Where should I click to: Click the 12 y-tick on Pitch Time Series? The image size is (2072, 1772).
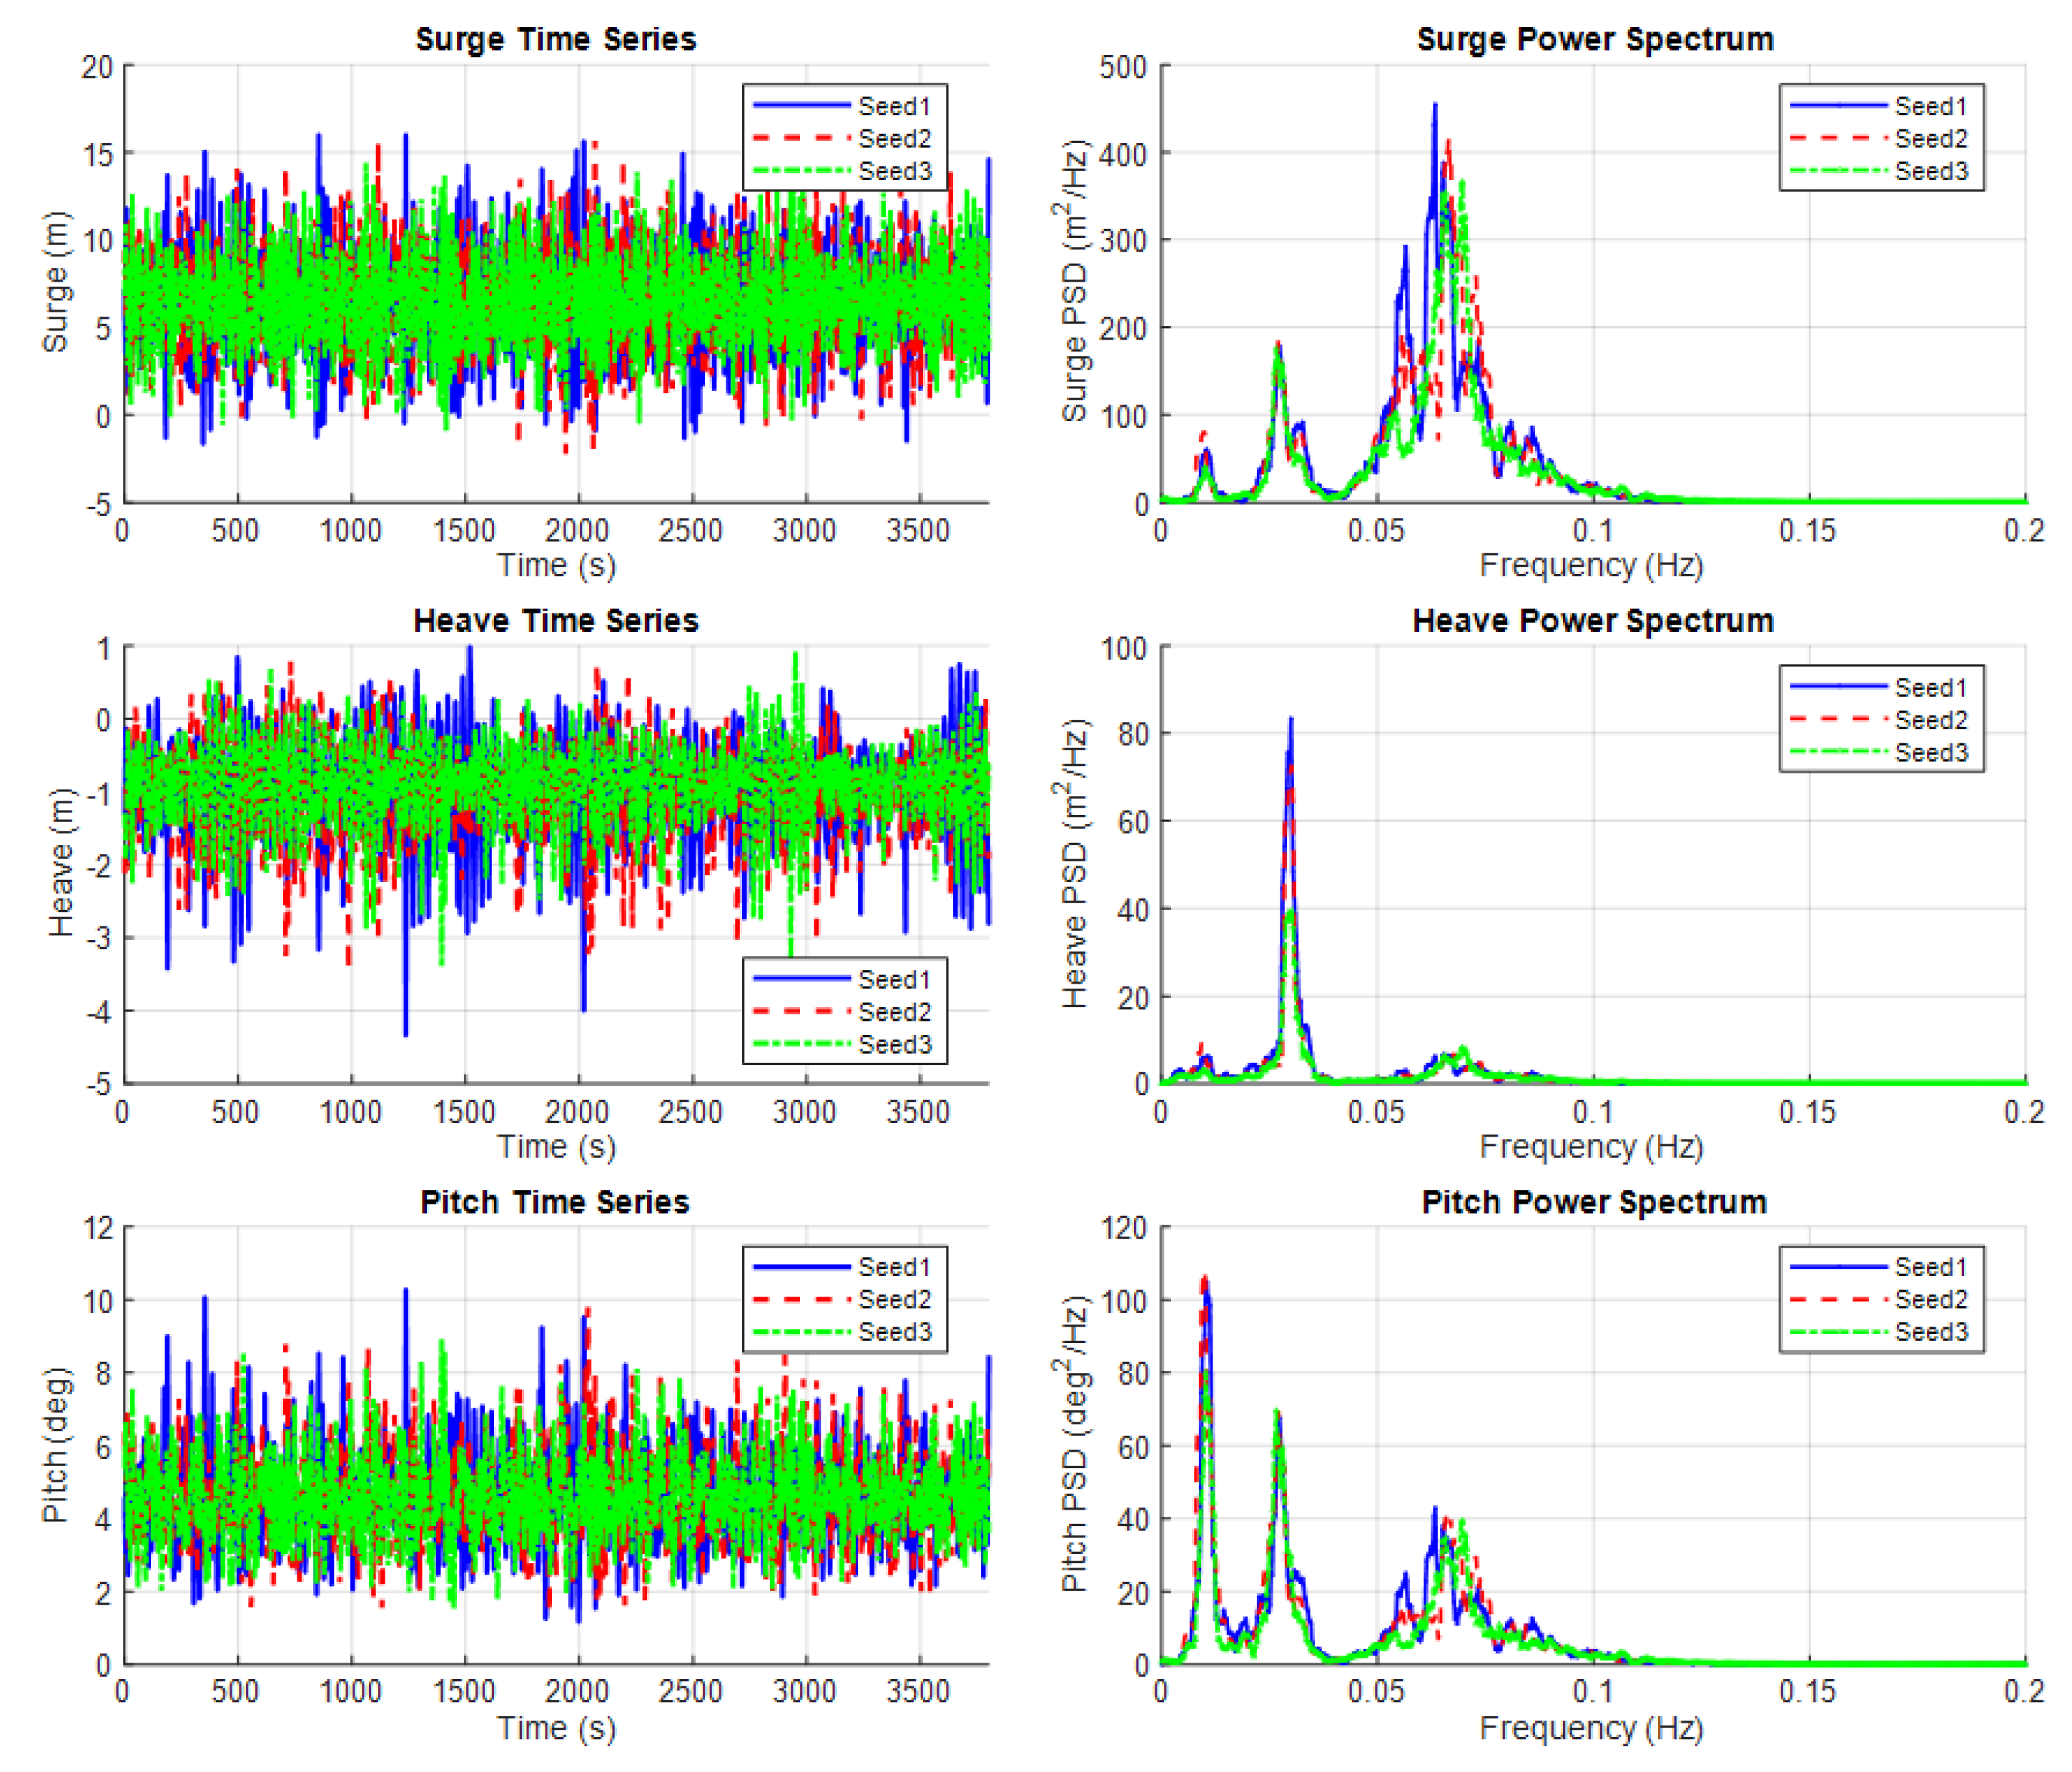click(97, 1228)
